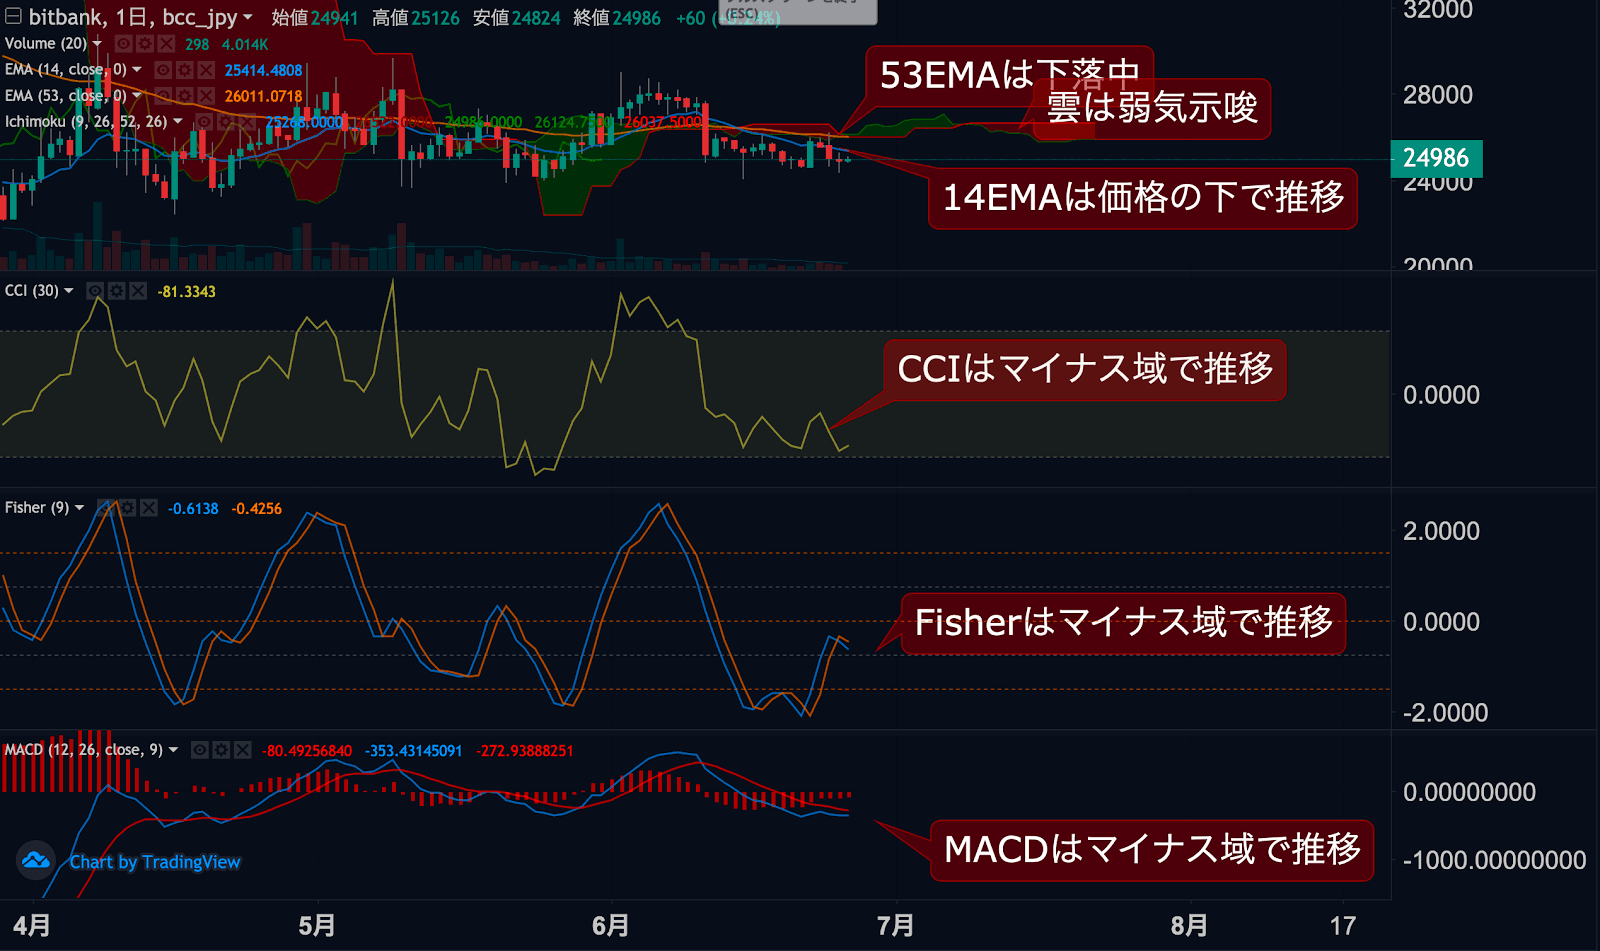Hide the Volume indicator using eye icon
Image resolution: width=1600 pixels, height=951 pixels.
click(x=123, y=44)
